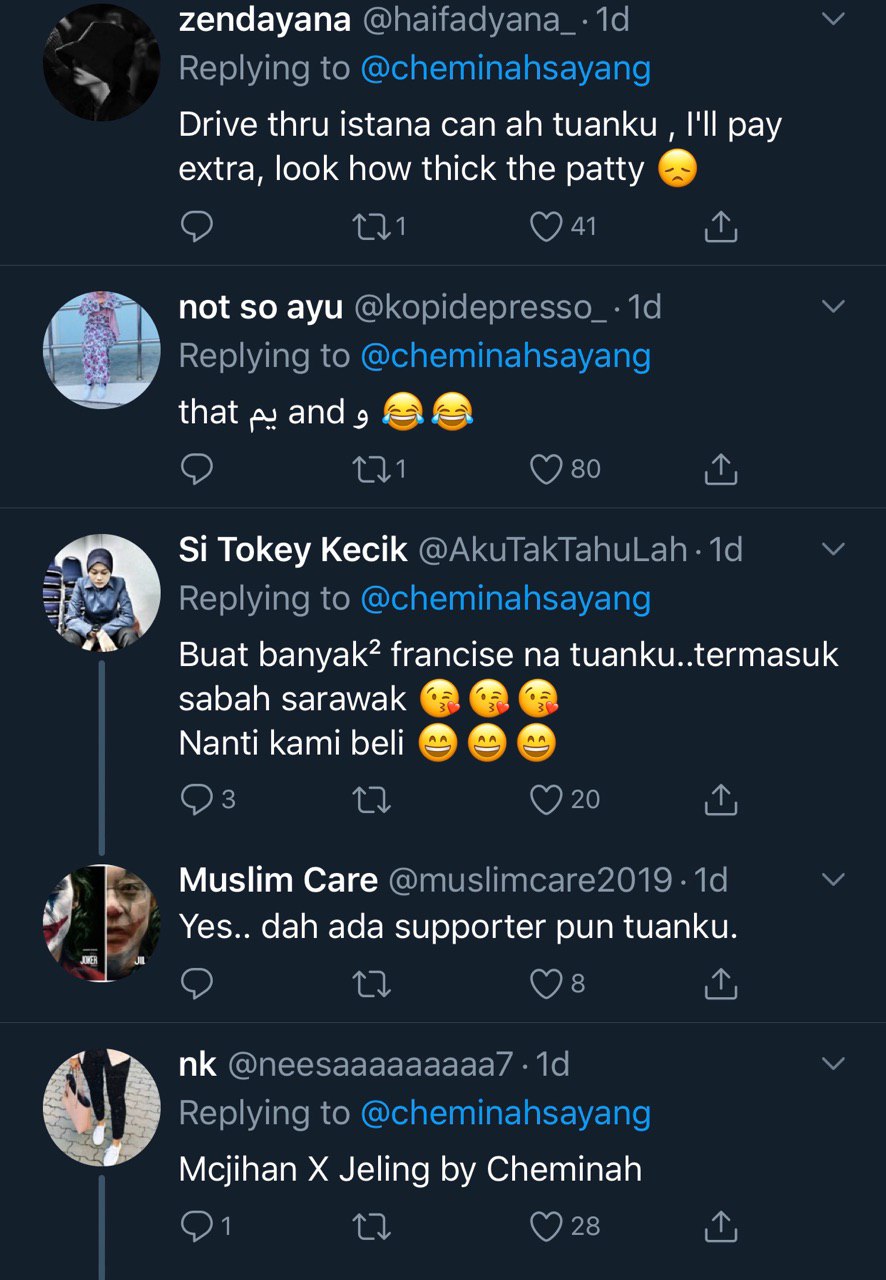The height and width of the screenshot is (1280, 886).
Task: Reply to zendayana's tweet
Action: (197, 228)
